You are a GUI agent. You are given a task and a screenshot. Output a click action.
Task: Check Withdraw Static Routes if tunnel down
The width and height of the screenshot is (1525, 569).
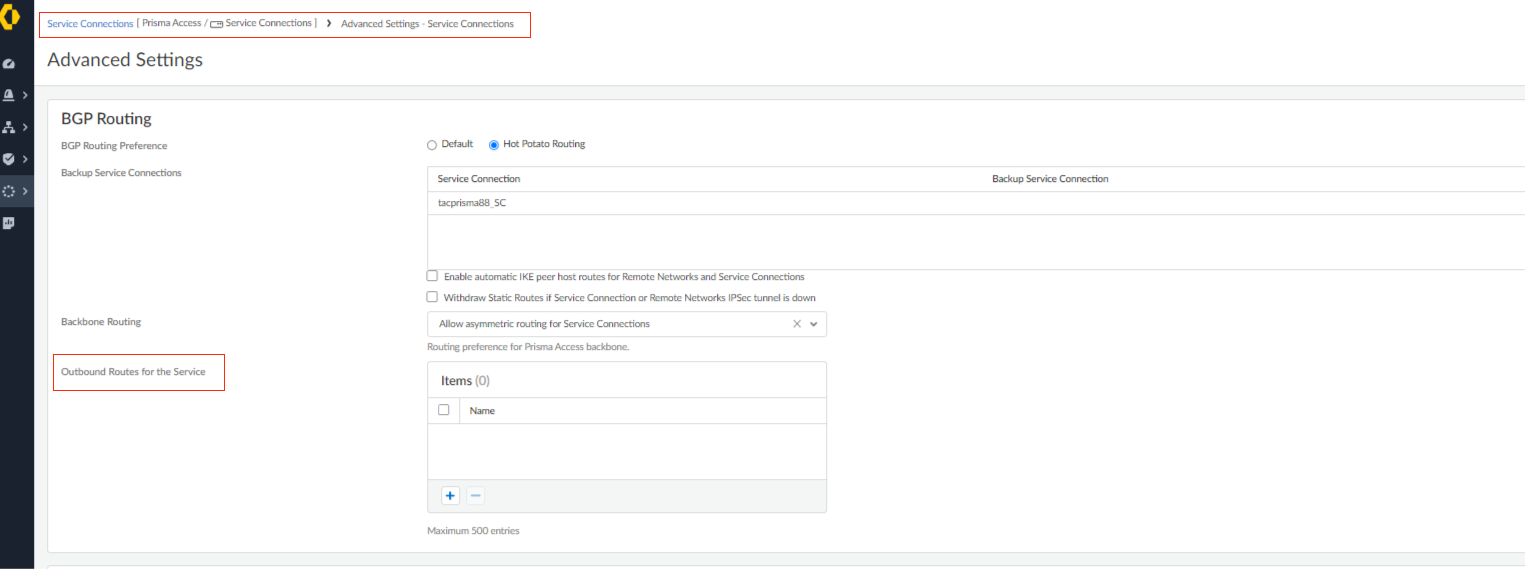pyautogui.click(x=432, y=297)
